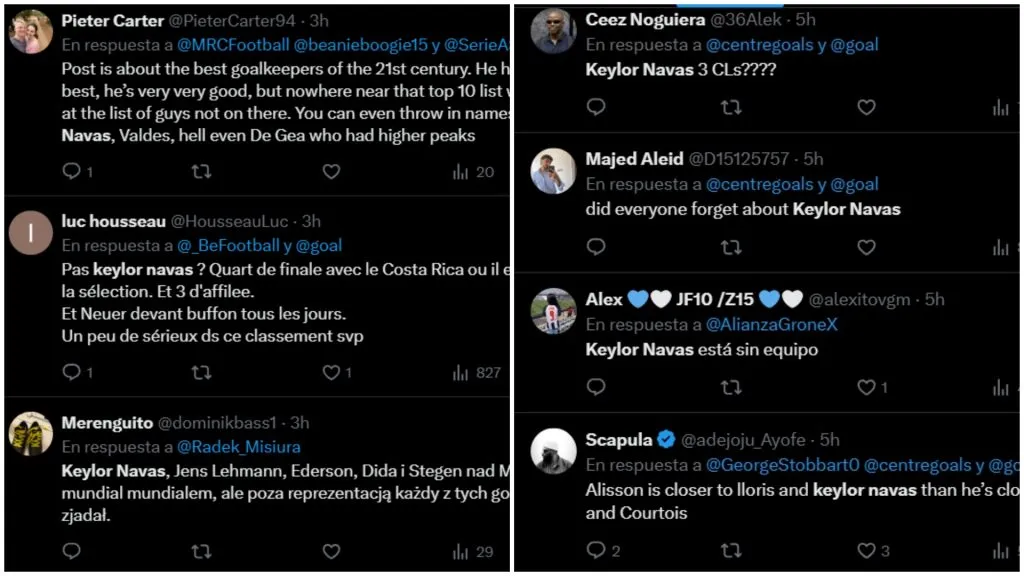Retweet luc housseau's reply
The image size is (1024, 576).
tap(201, 372)
